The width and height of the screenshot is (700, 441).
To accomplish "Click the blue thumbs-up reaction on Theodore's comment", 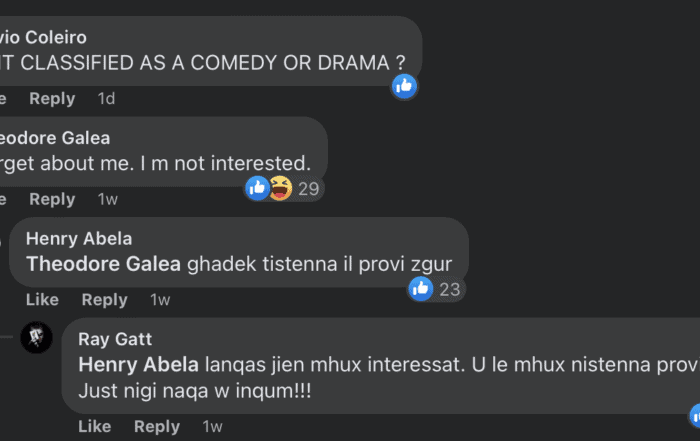I will point(258,188).
